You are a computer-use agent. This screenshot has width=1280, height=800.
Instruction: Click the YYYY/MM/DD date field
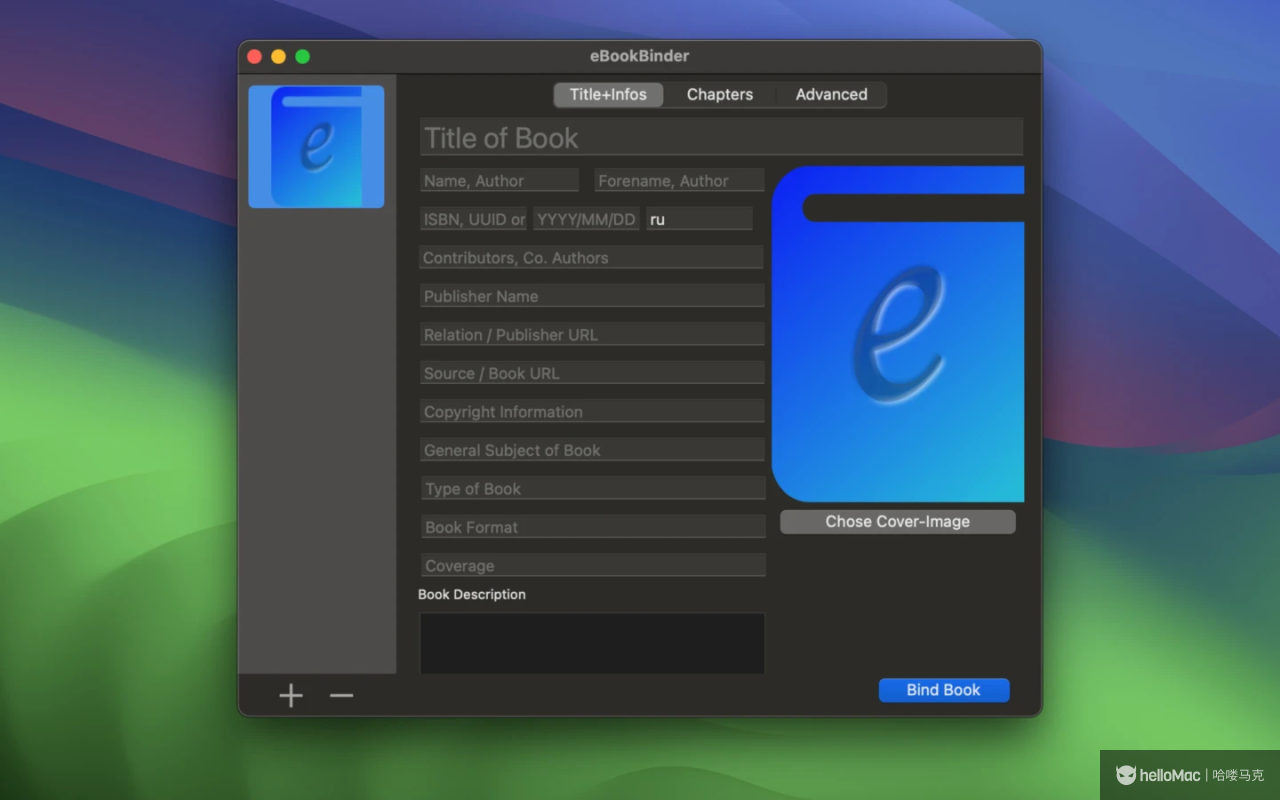586,219
